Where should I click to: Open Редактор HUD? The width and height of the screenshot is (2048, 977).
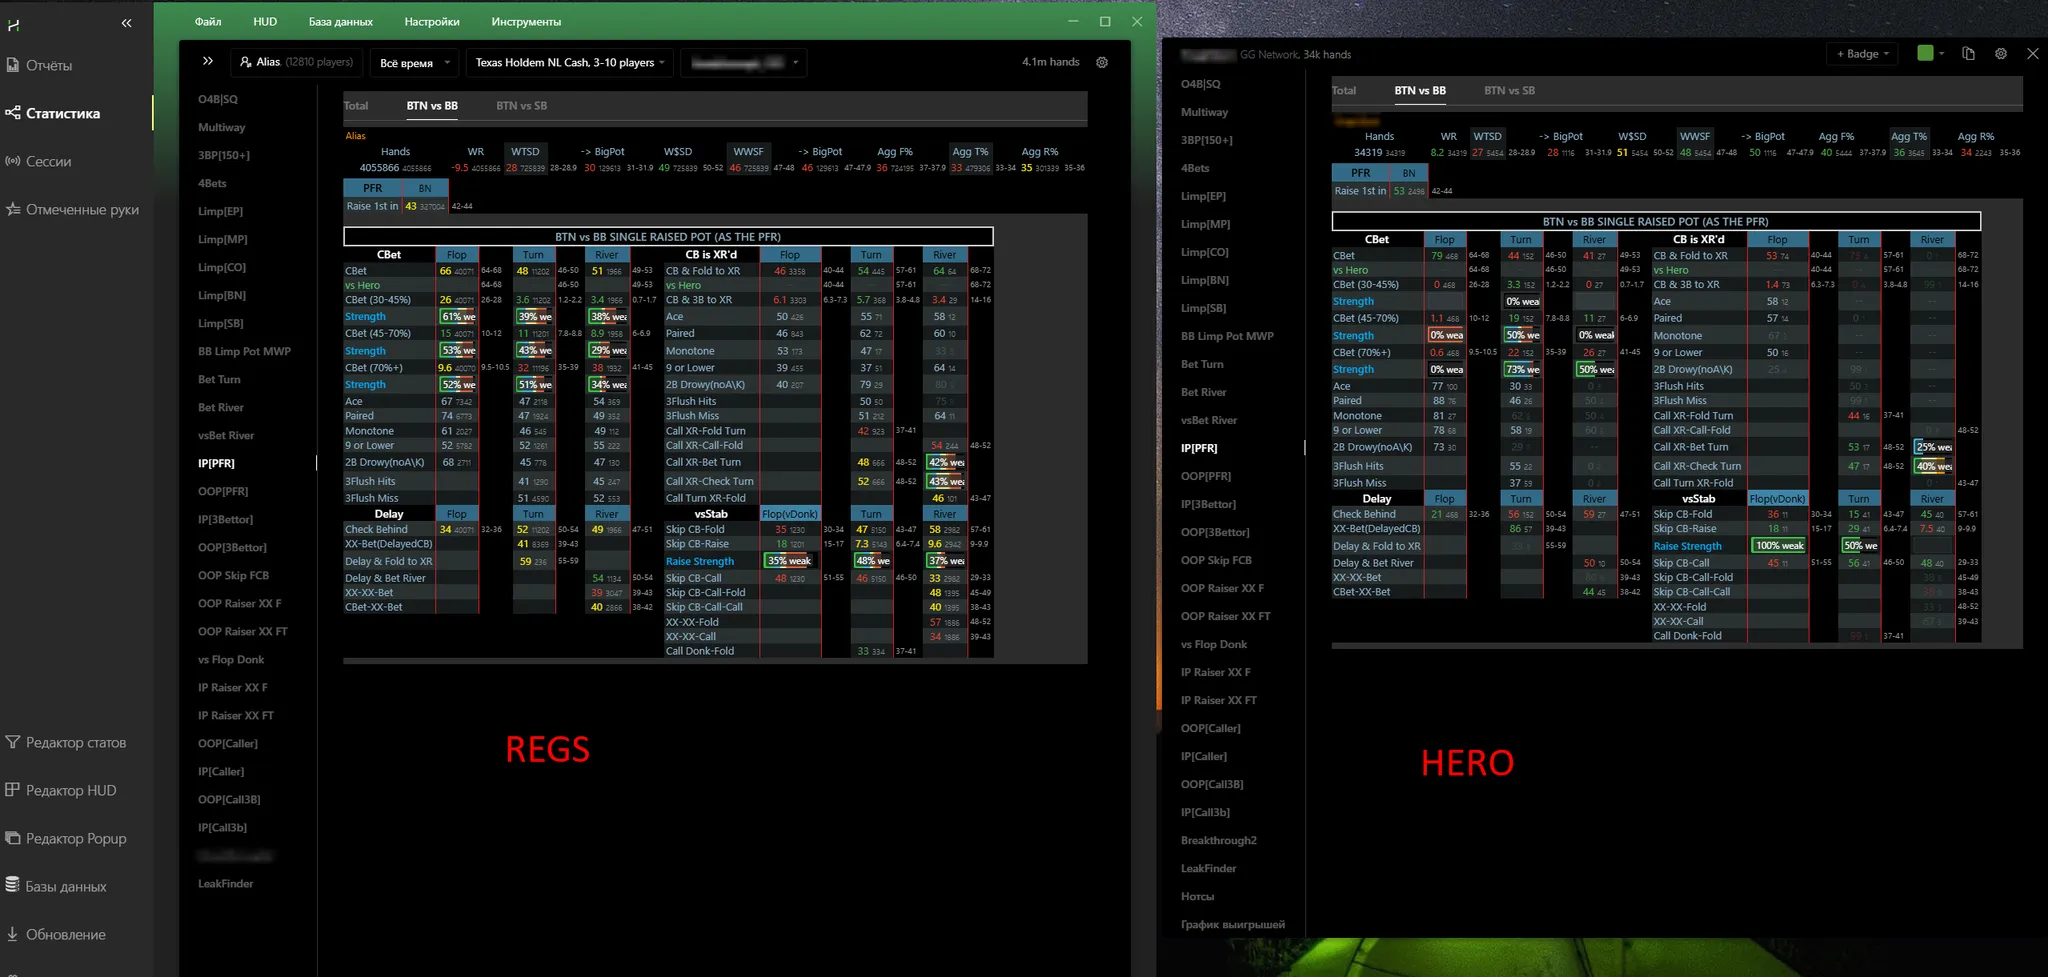tap(61, 790)
